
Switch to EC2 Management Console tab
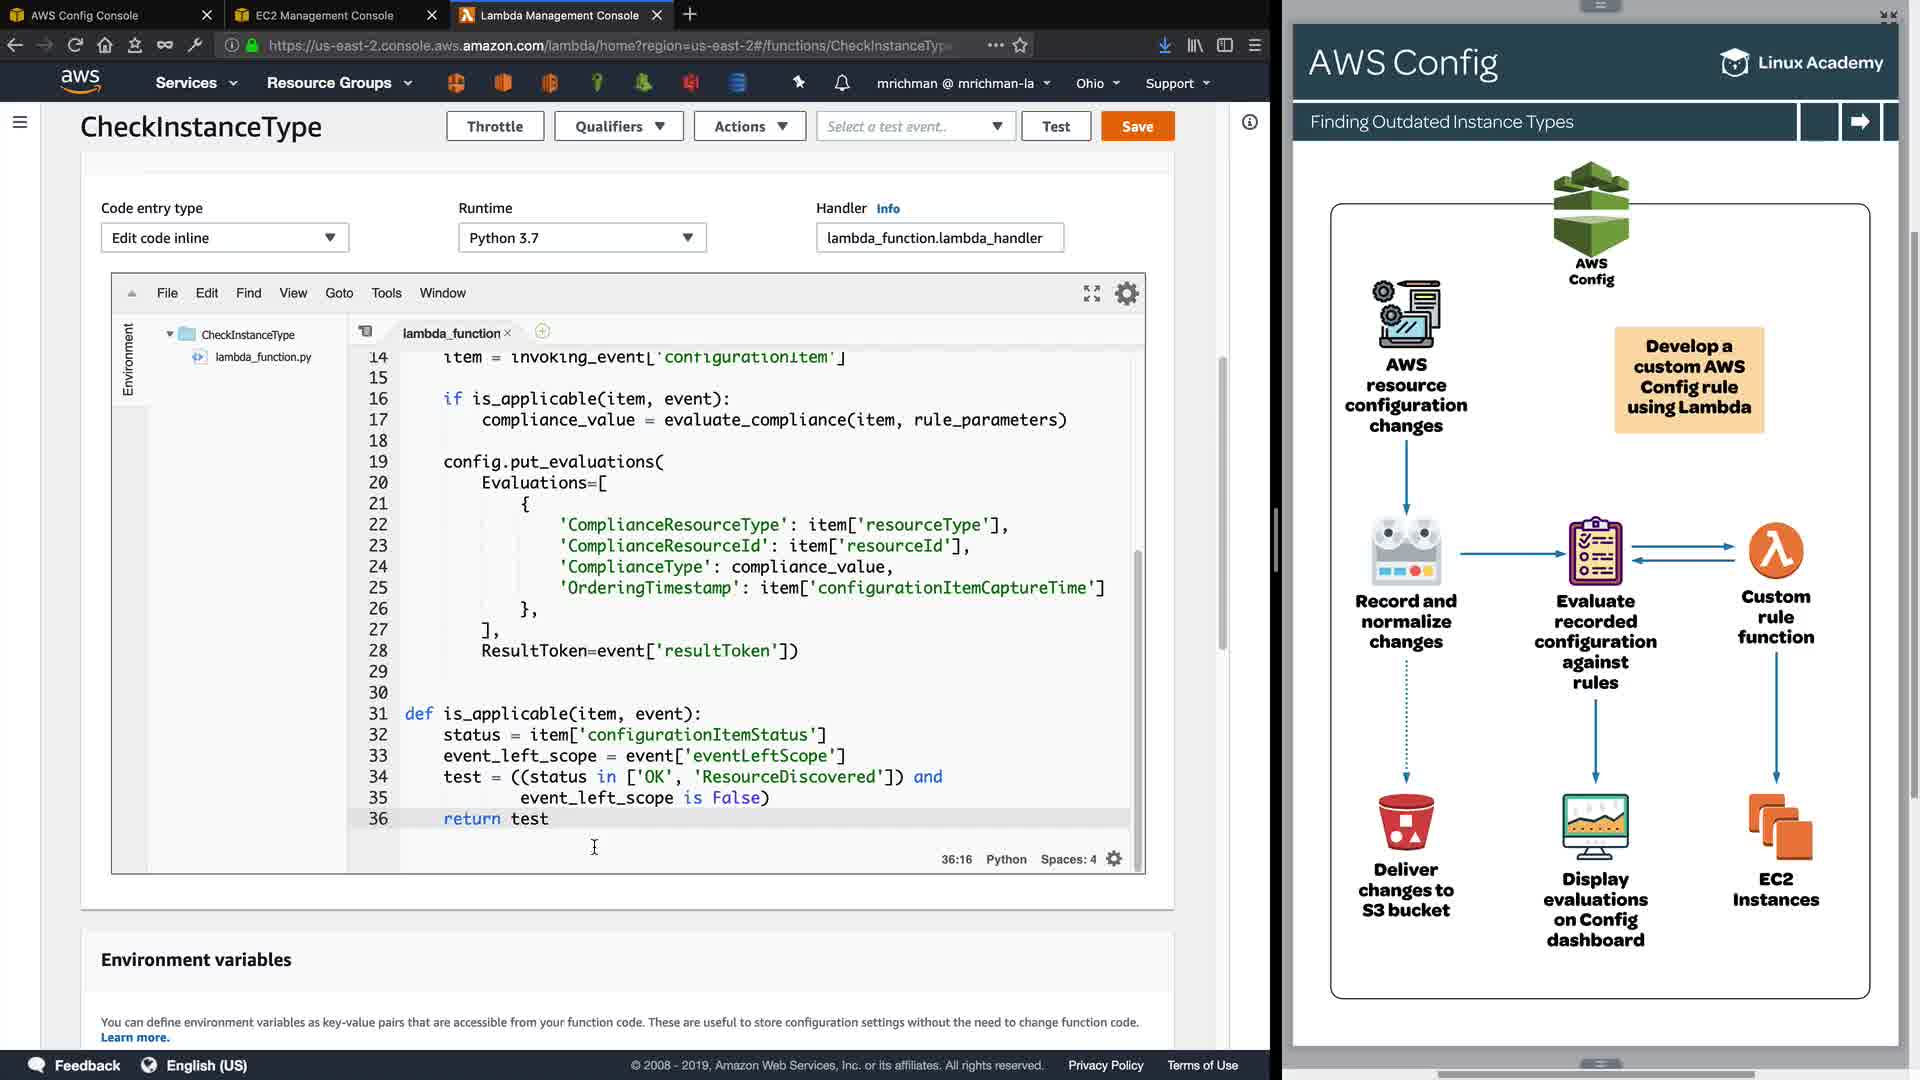coord(324,15)
